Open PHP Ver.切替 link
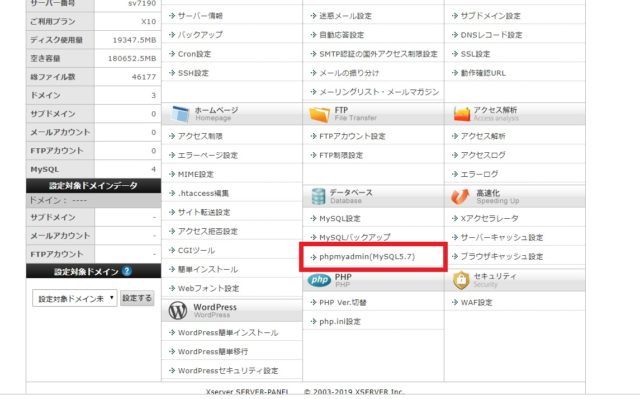640x399 pixels. [x=342, y=303]
